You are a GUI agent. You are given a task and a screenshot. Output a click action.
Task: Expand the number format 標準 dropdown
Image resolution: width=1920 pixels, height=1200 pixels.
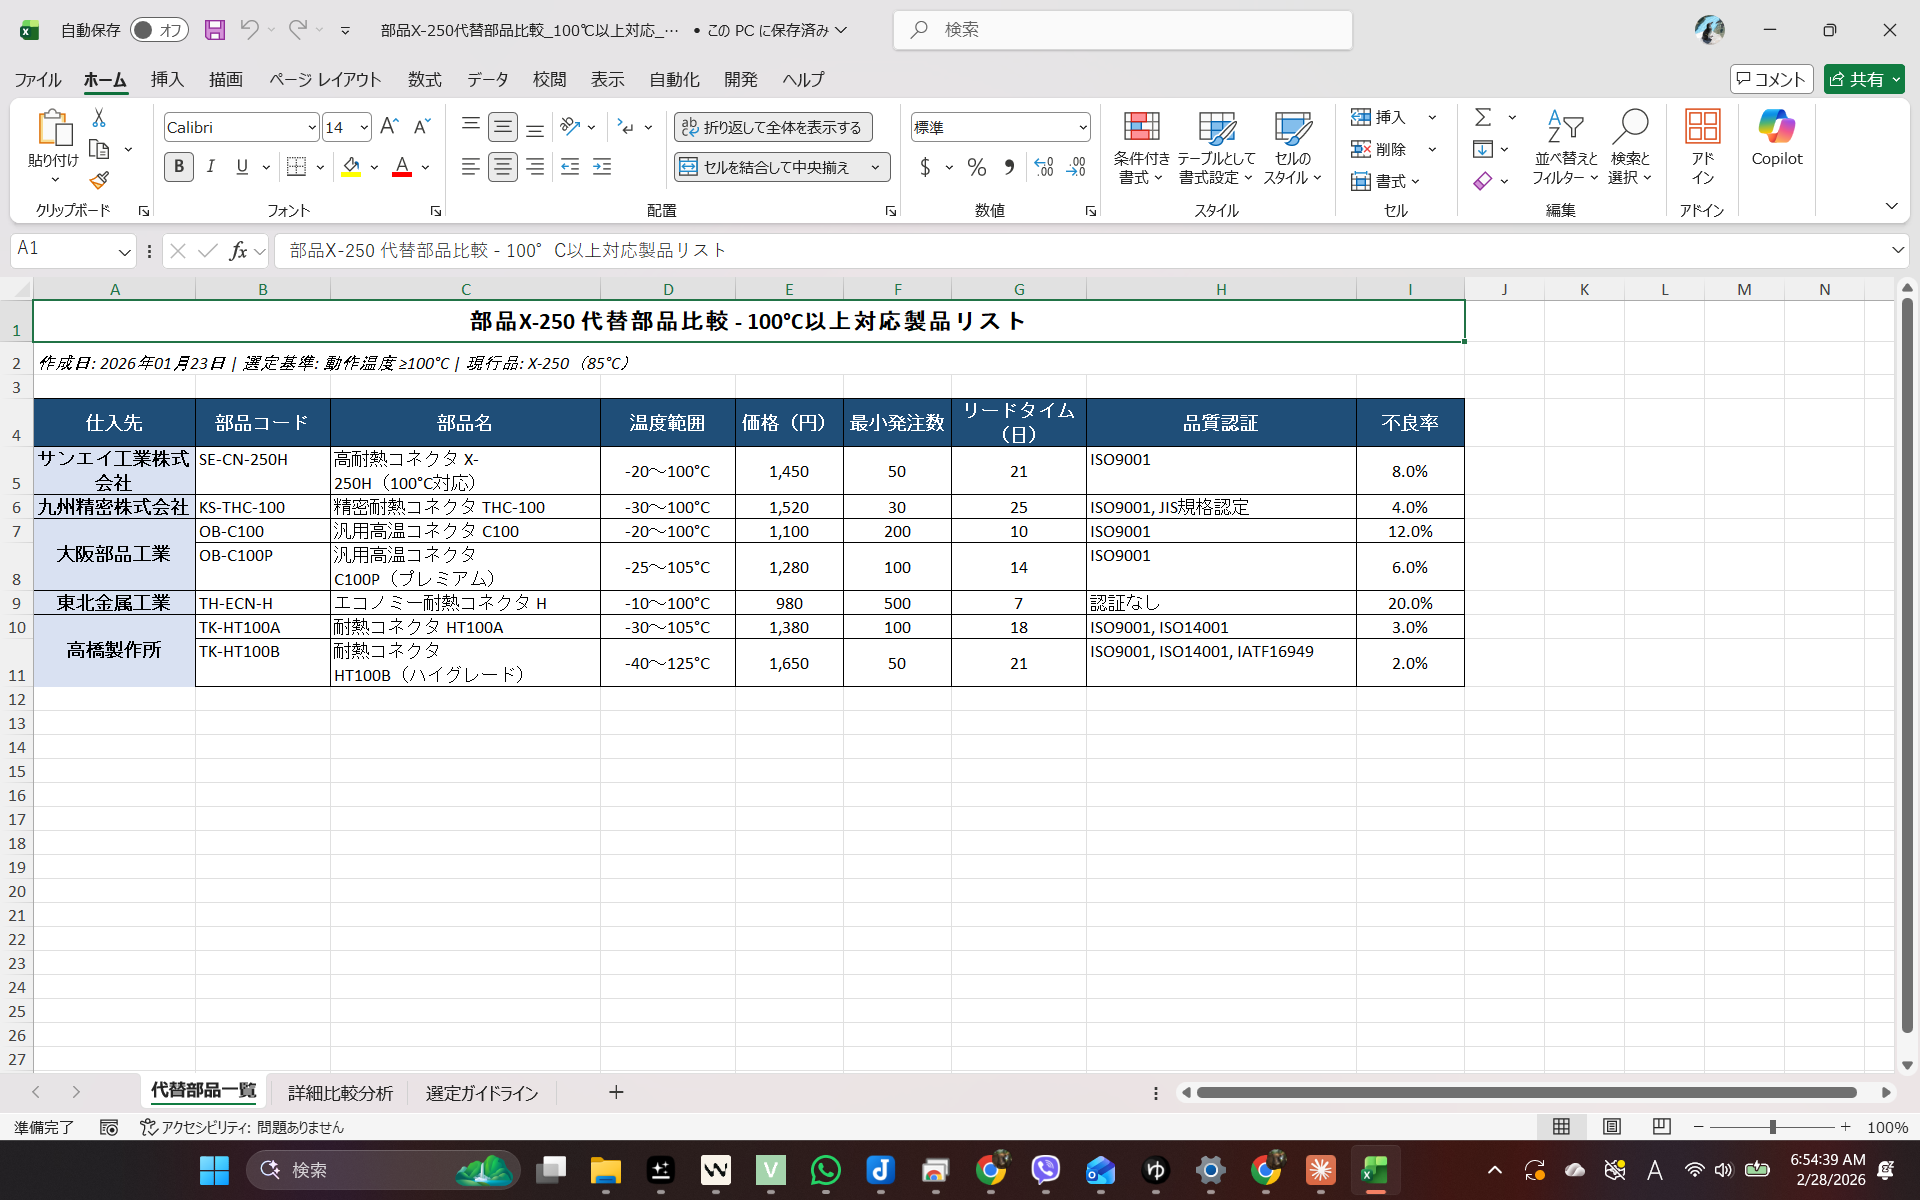[x=1082, y=128]
